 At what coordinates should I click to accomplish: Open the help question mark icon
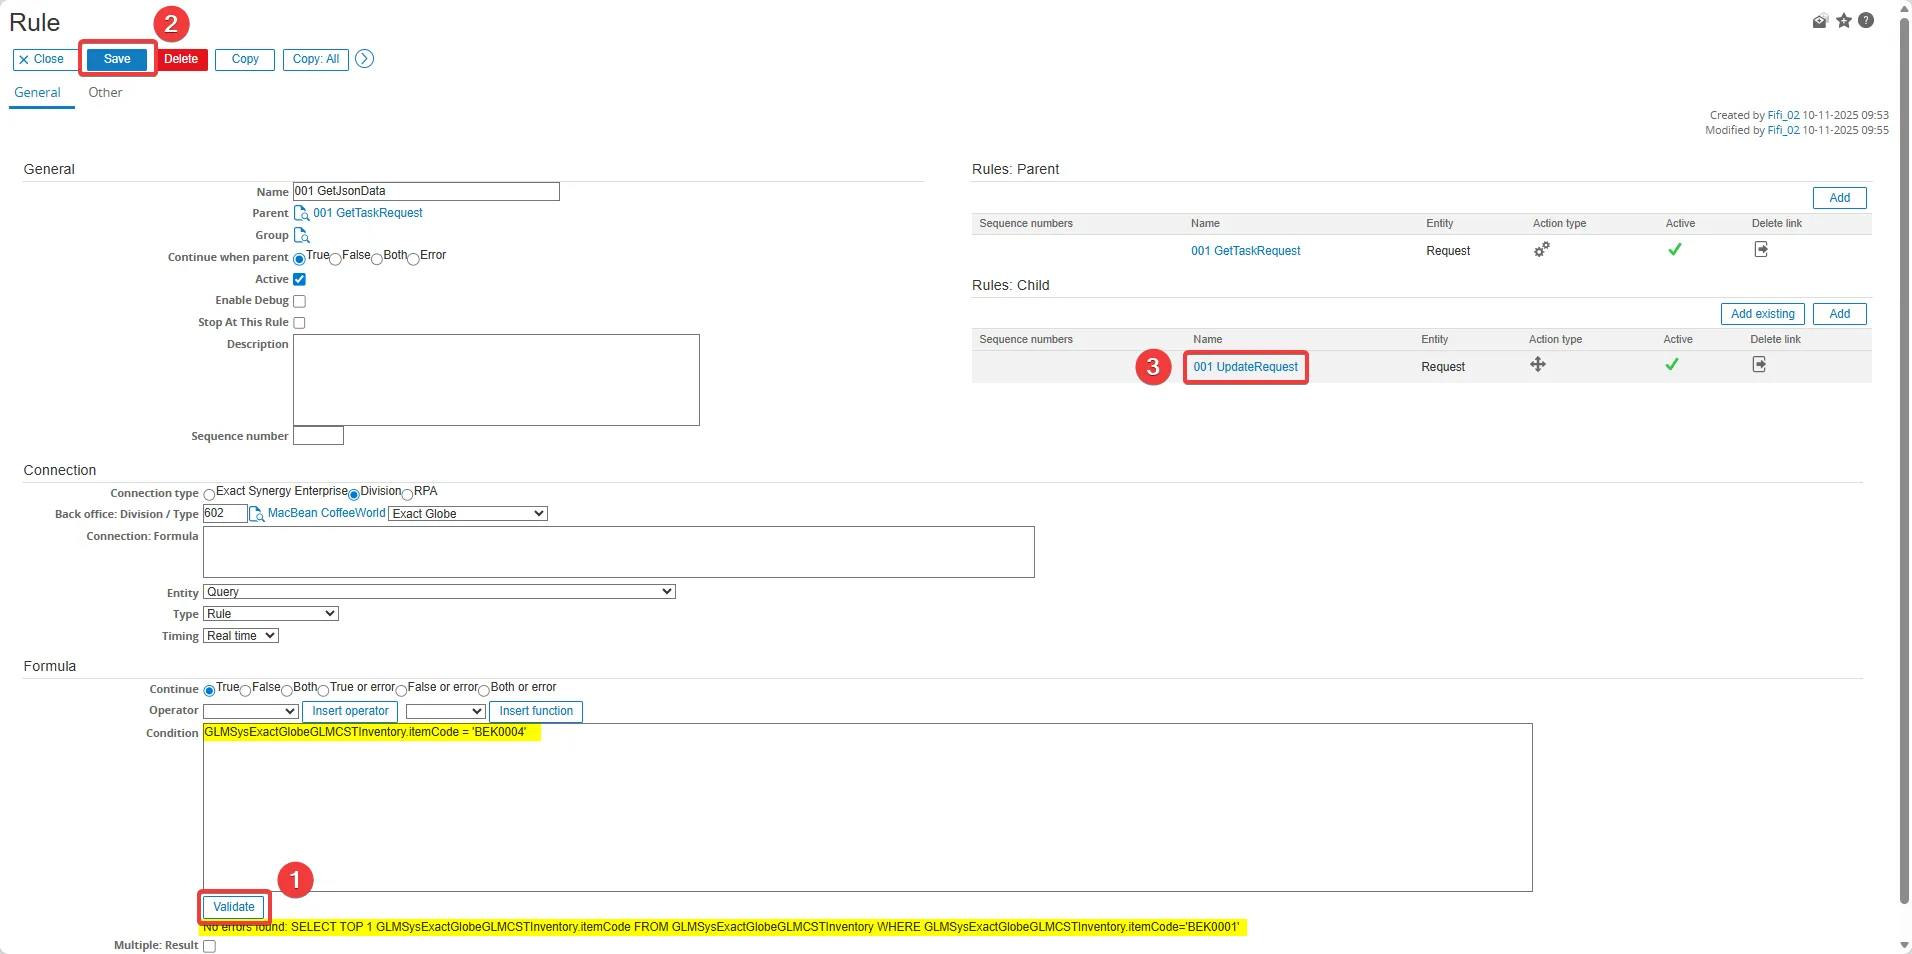tap(1866, 21)
